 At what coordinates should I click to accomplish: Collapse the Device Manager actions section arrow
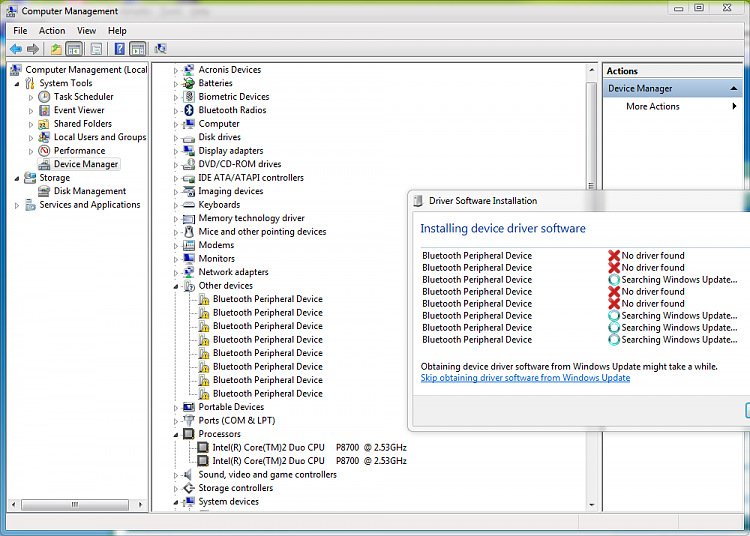(733, 88)
